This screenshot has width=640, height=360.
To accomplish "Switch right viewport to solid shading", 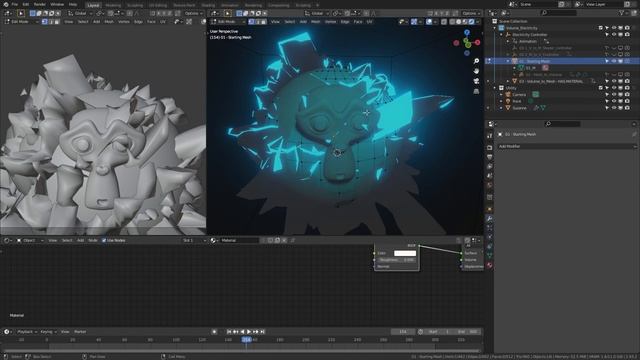I will [459, 22].
